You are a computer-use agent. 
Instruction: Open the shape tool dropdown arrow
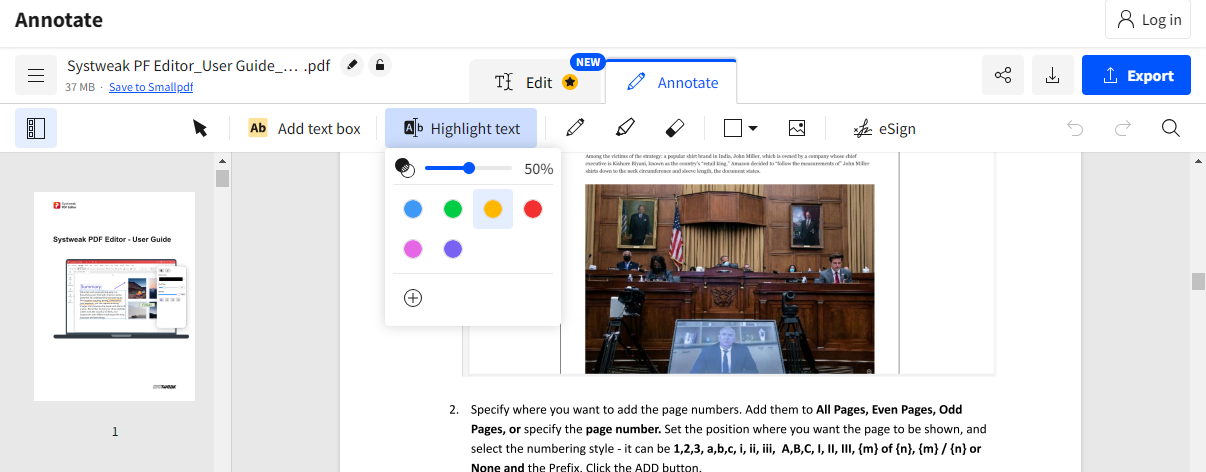coord(753,128)
